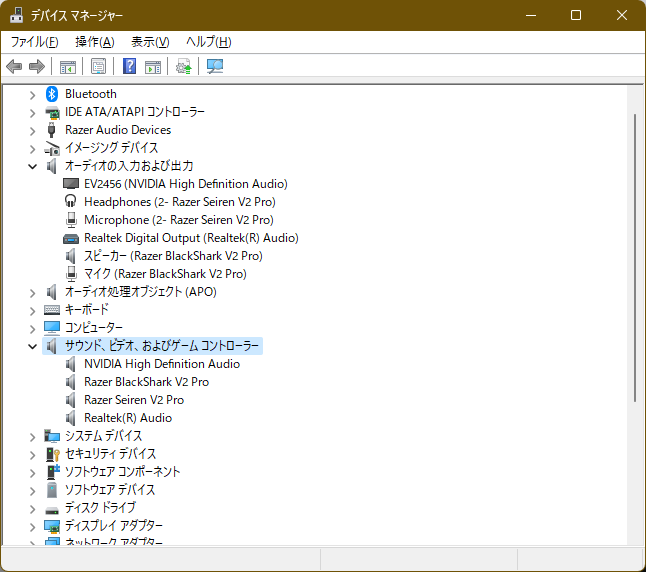The image size is (646, 572).
Task: Click the コンピューター monitor icon
Action: [52, 328]
